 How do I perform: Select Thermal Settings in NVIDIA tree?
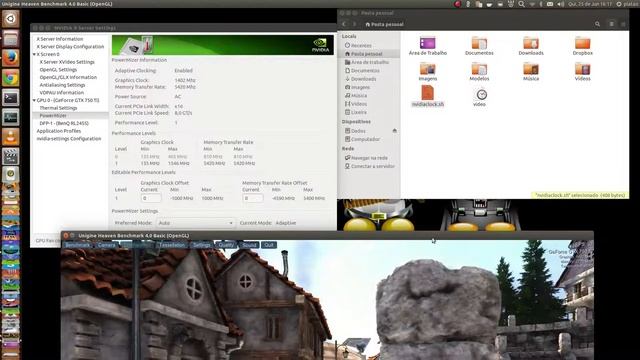point(58,108)
